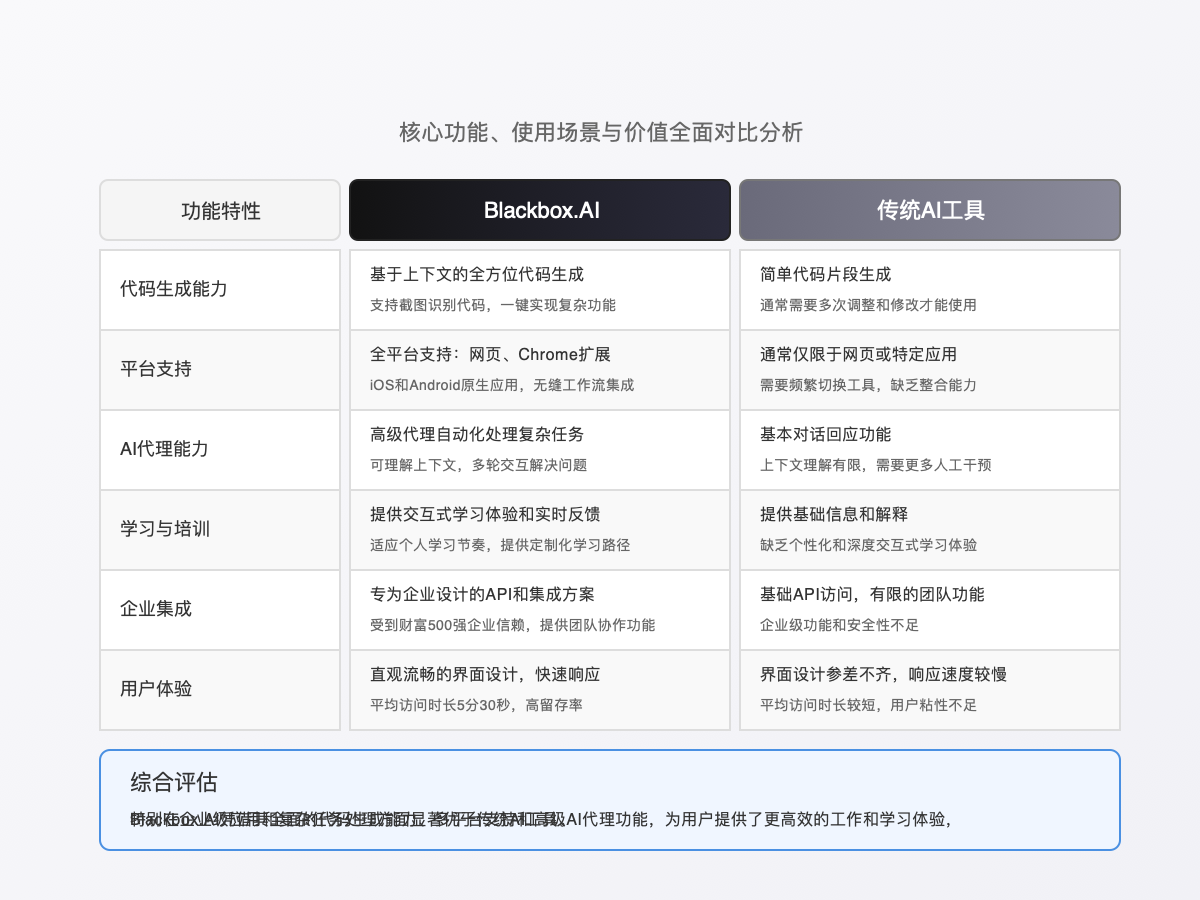Click 简单代码片段生成 text
1200x900 pixels.
point(825,274)
